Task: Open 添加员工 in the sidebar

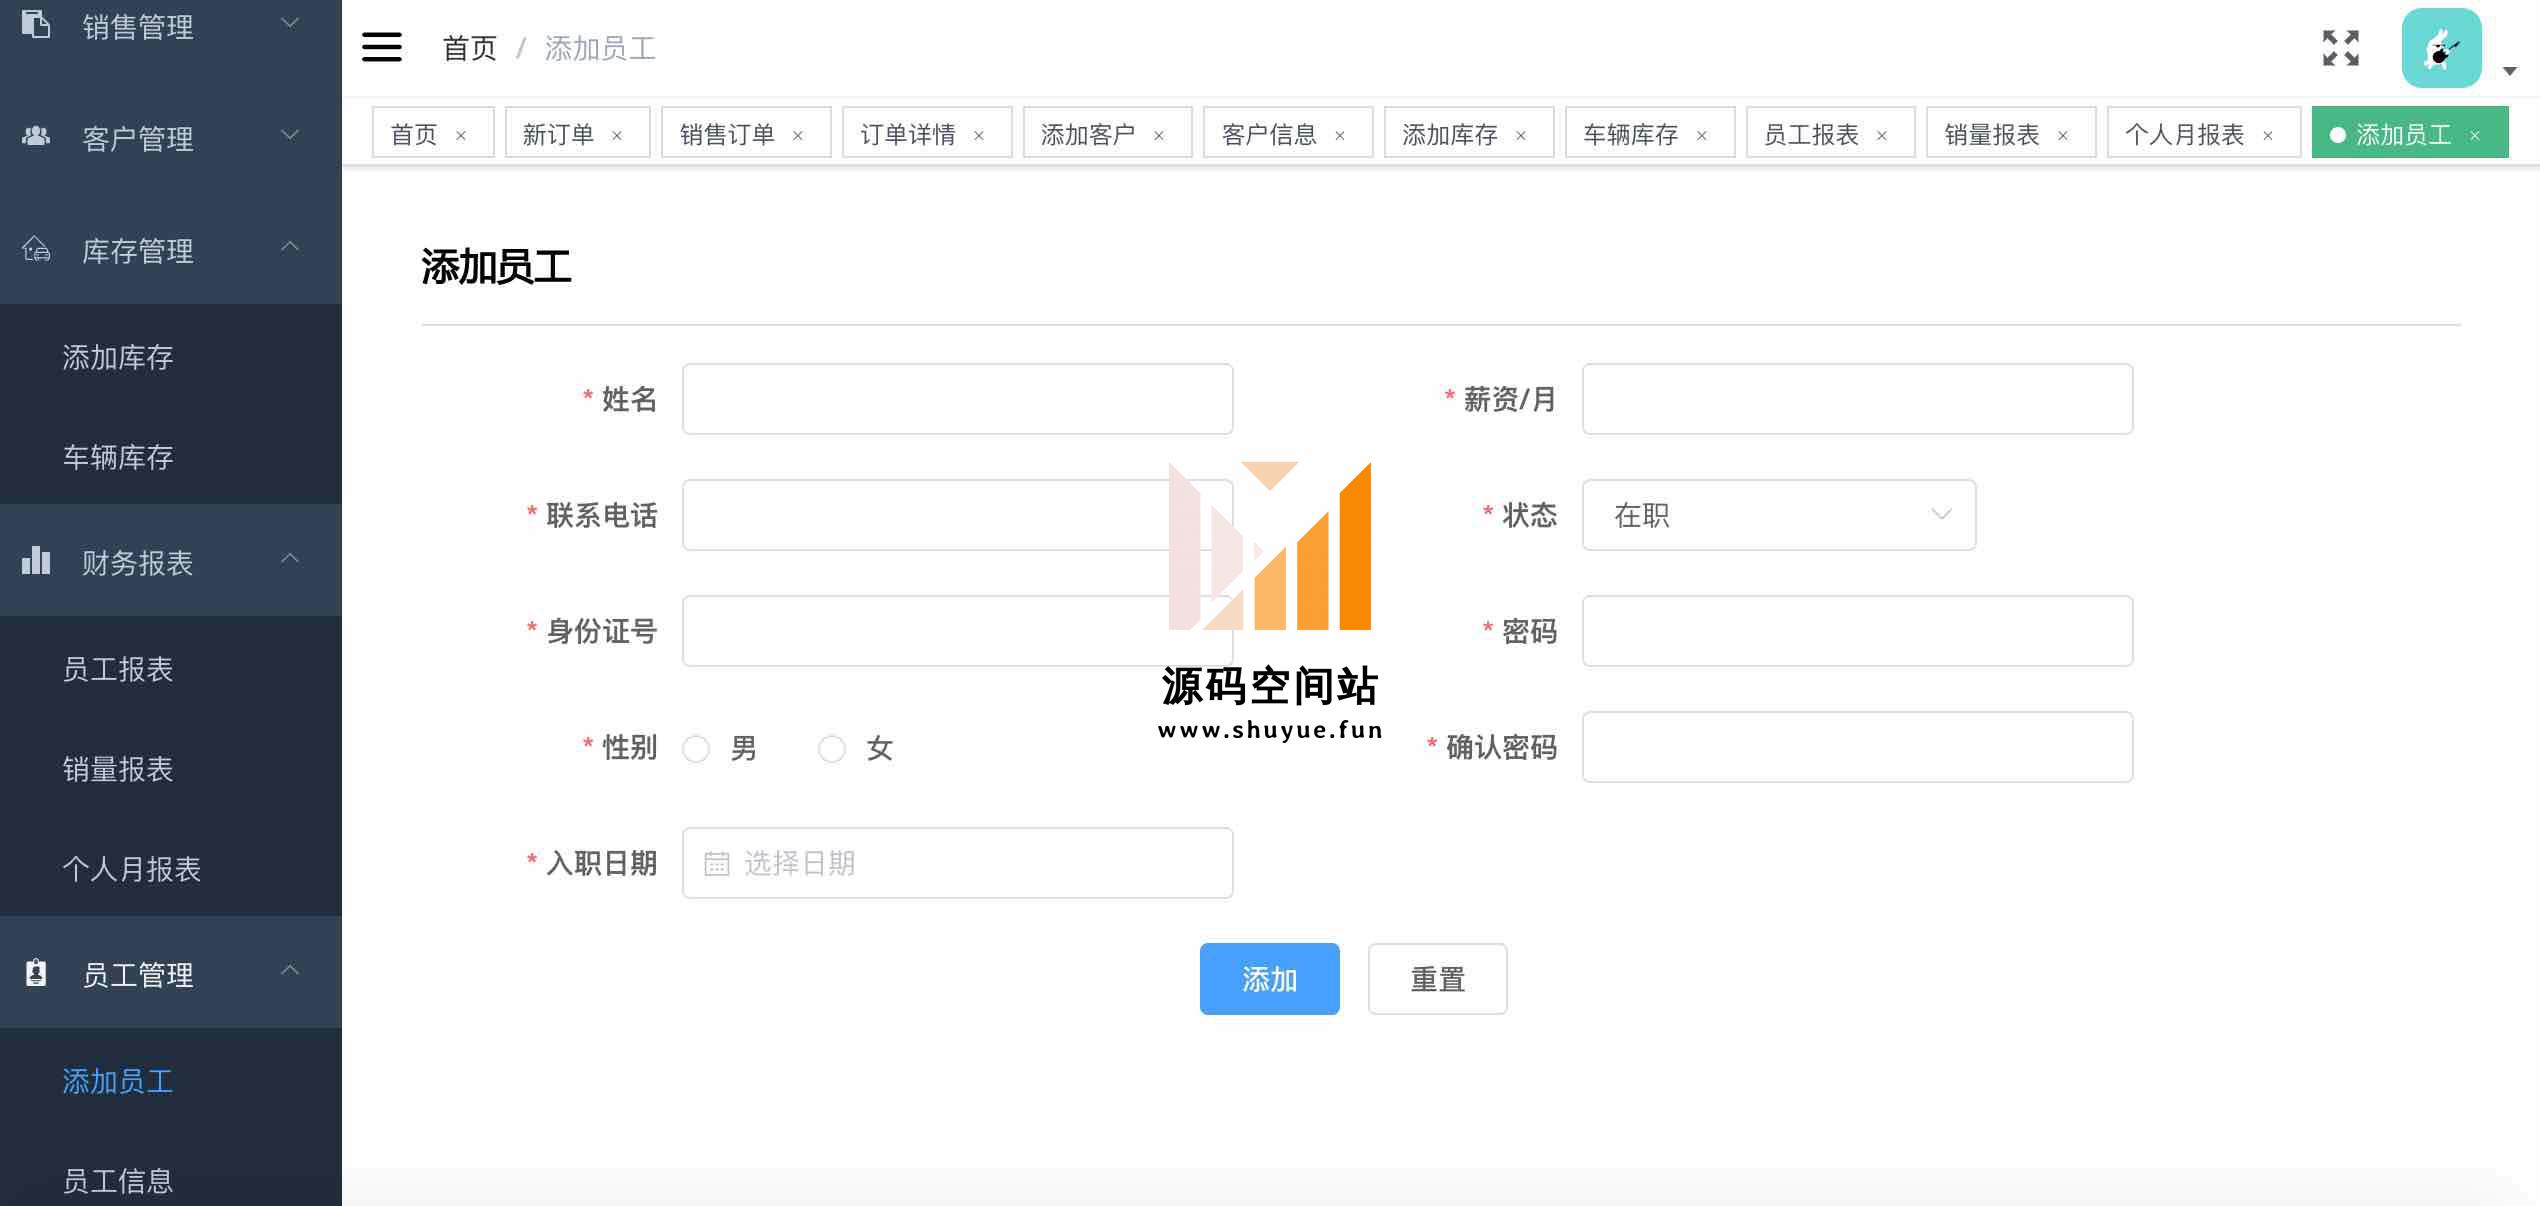Action: pos(171,1081)
